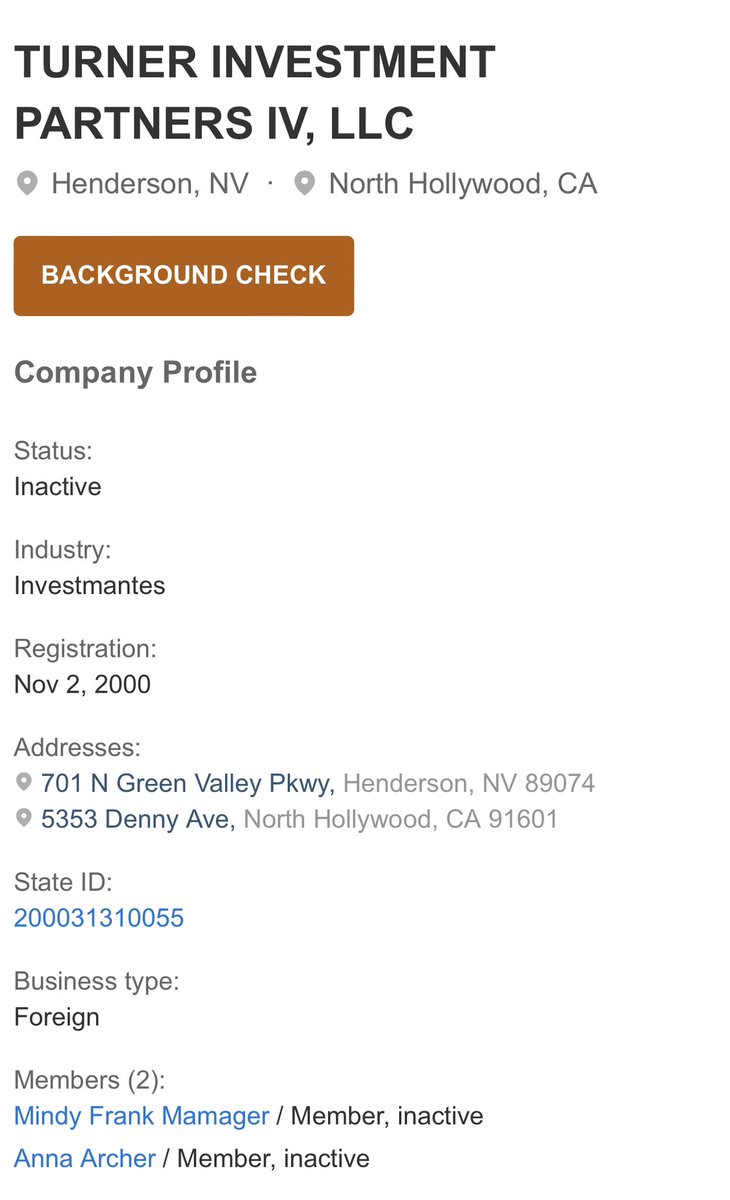The width and height of the screenshot is (730, 1200).
Task: Open the 5353 Denny Ave address link
Action: click(x=138, y=820)
